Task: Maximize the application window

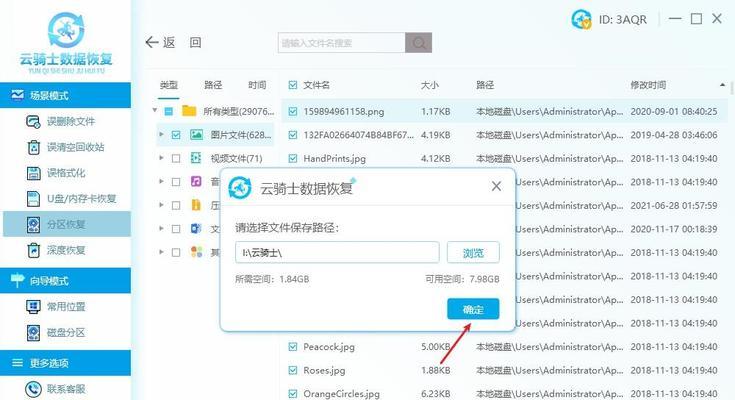Action: coord(697,19)
